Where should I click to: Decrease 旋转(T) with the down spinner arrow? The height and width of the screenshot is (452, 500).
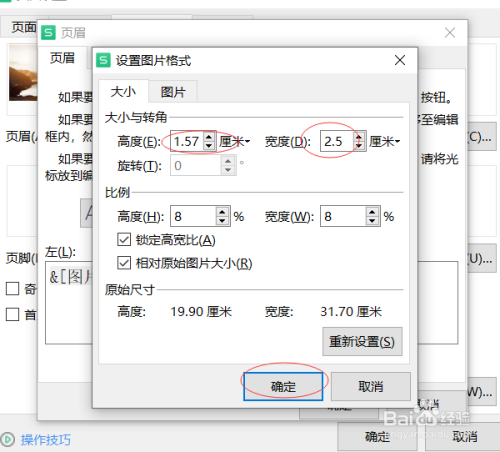pyautogui.click(x=228, y=170)
